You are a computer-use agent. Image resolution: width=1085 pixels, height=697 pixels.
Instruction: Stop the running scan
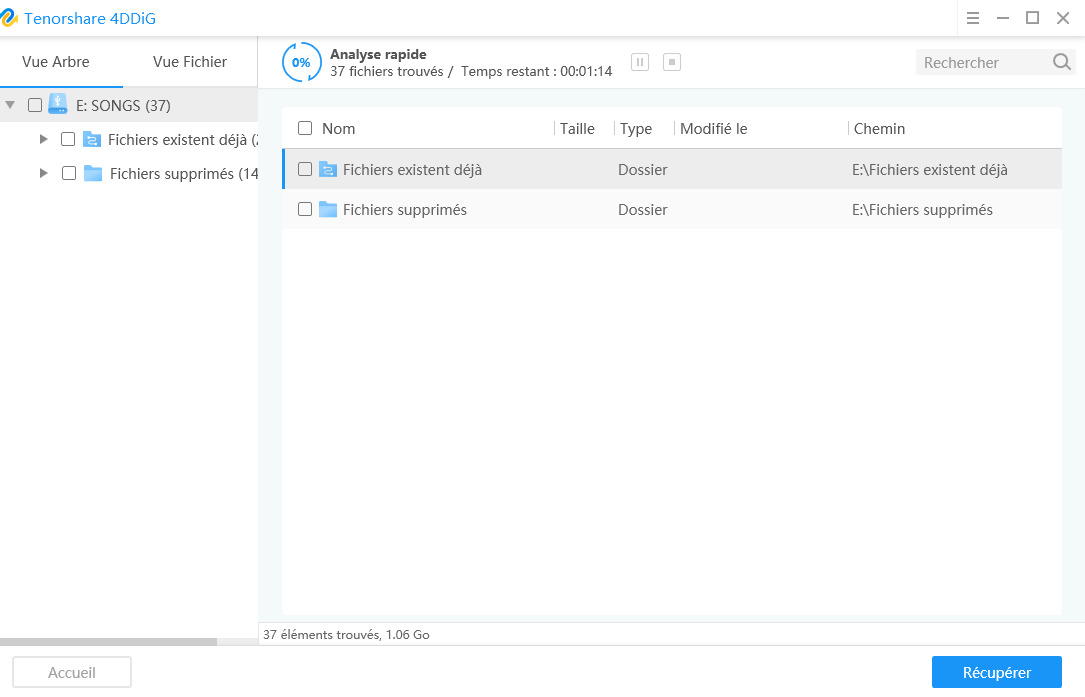click(671, 62)
